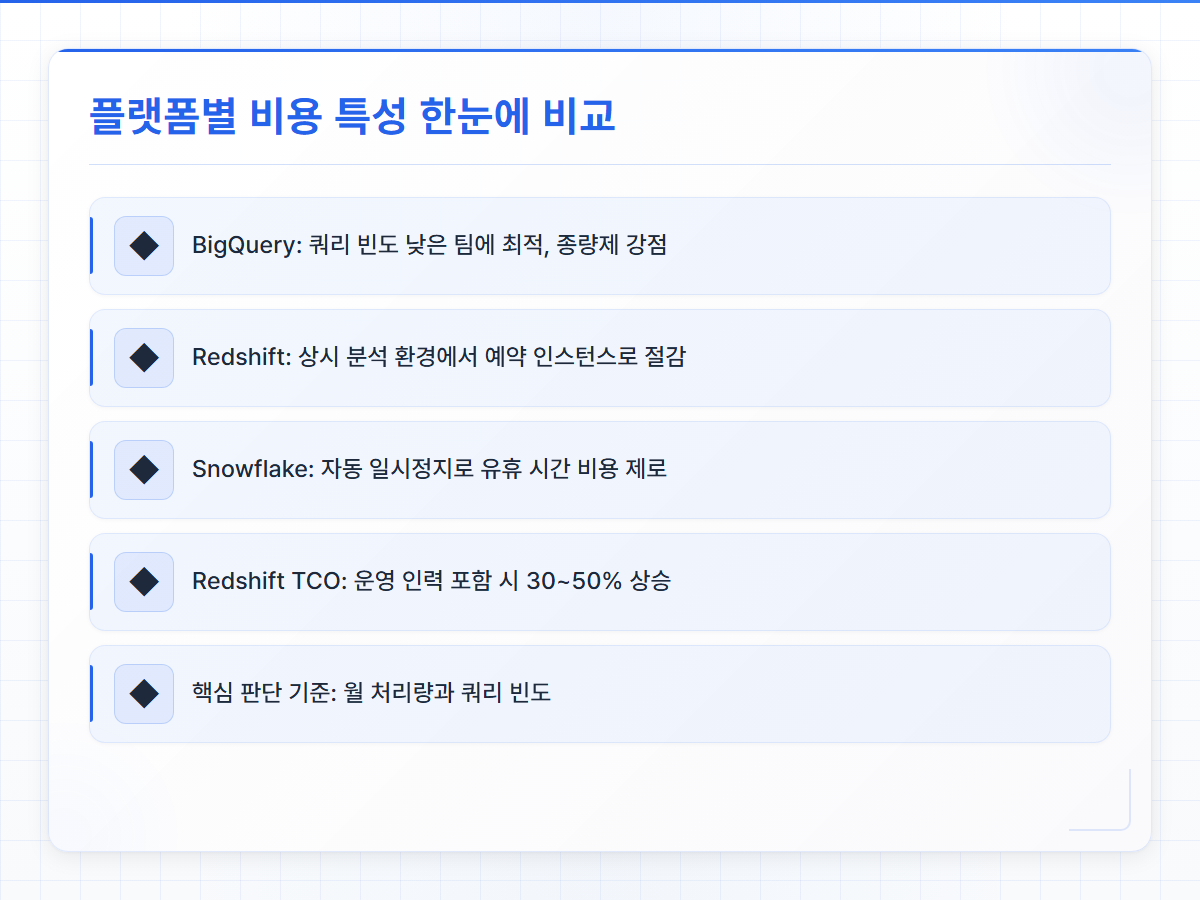Click the diamond icon beside Redshift 상시 분석 item

[144, 358]
